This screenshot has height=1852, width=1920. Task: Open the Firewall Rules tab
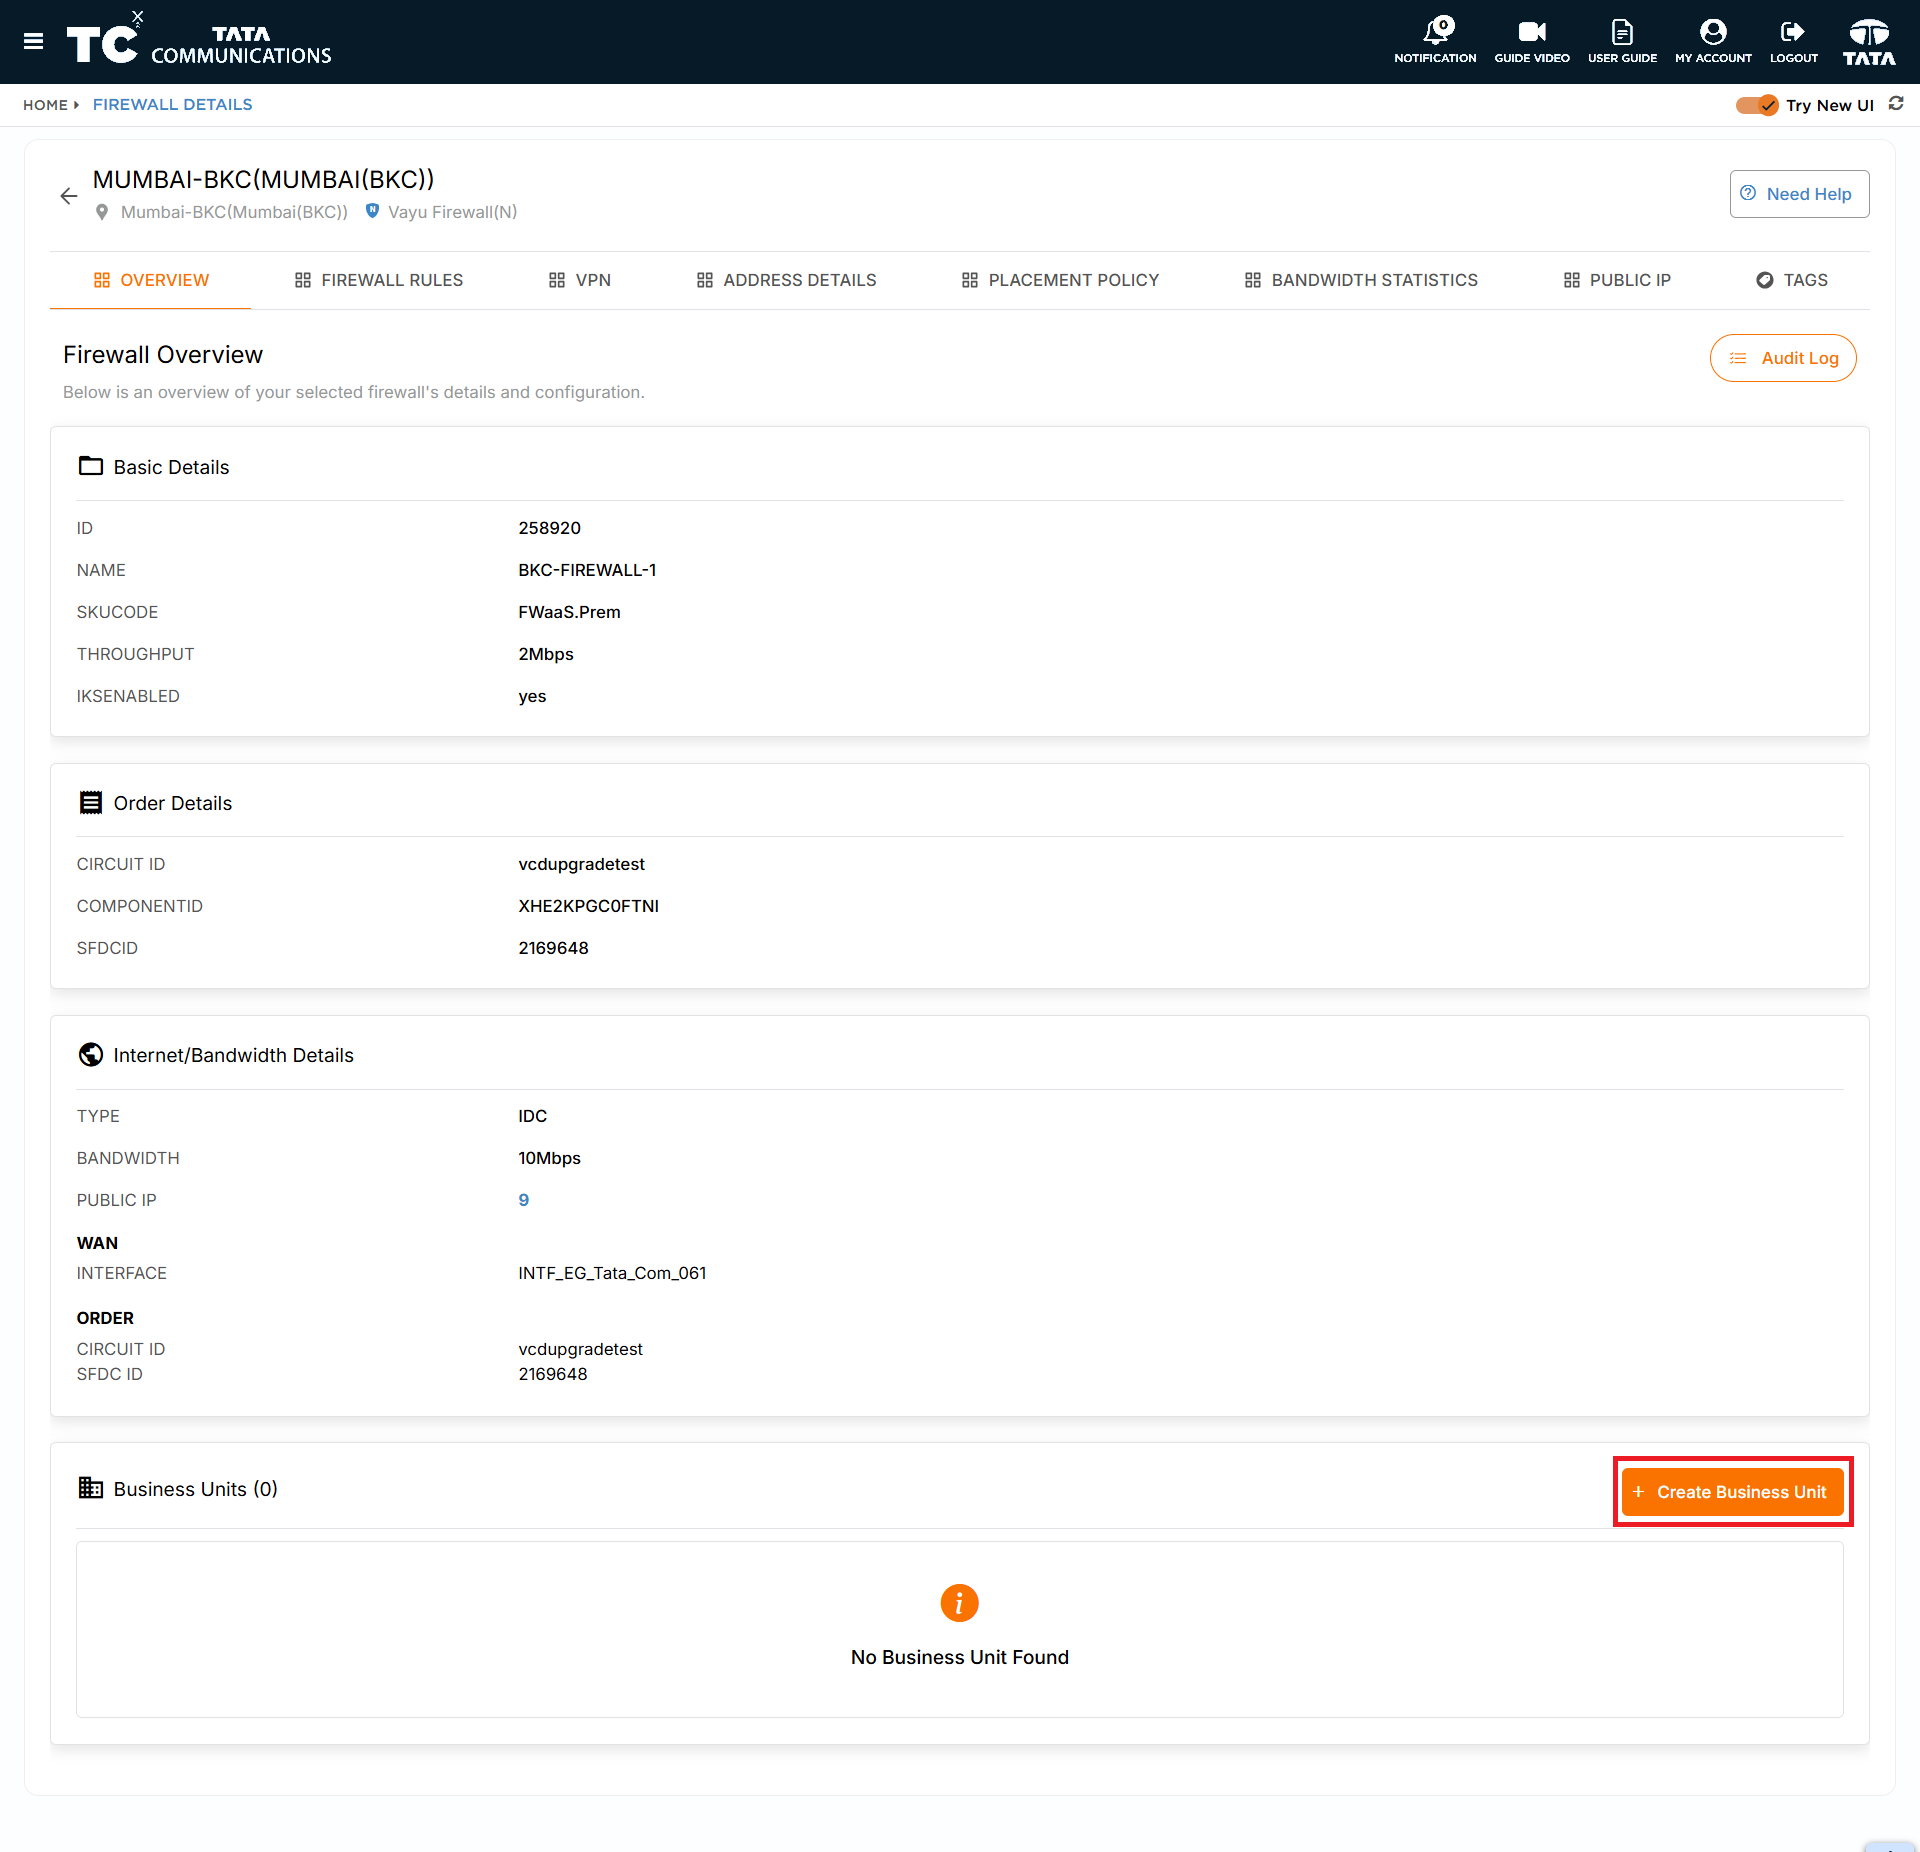[379, 280]
